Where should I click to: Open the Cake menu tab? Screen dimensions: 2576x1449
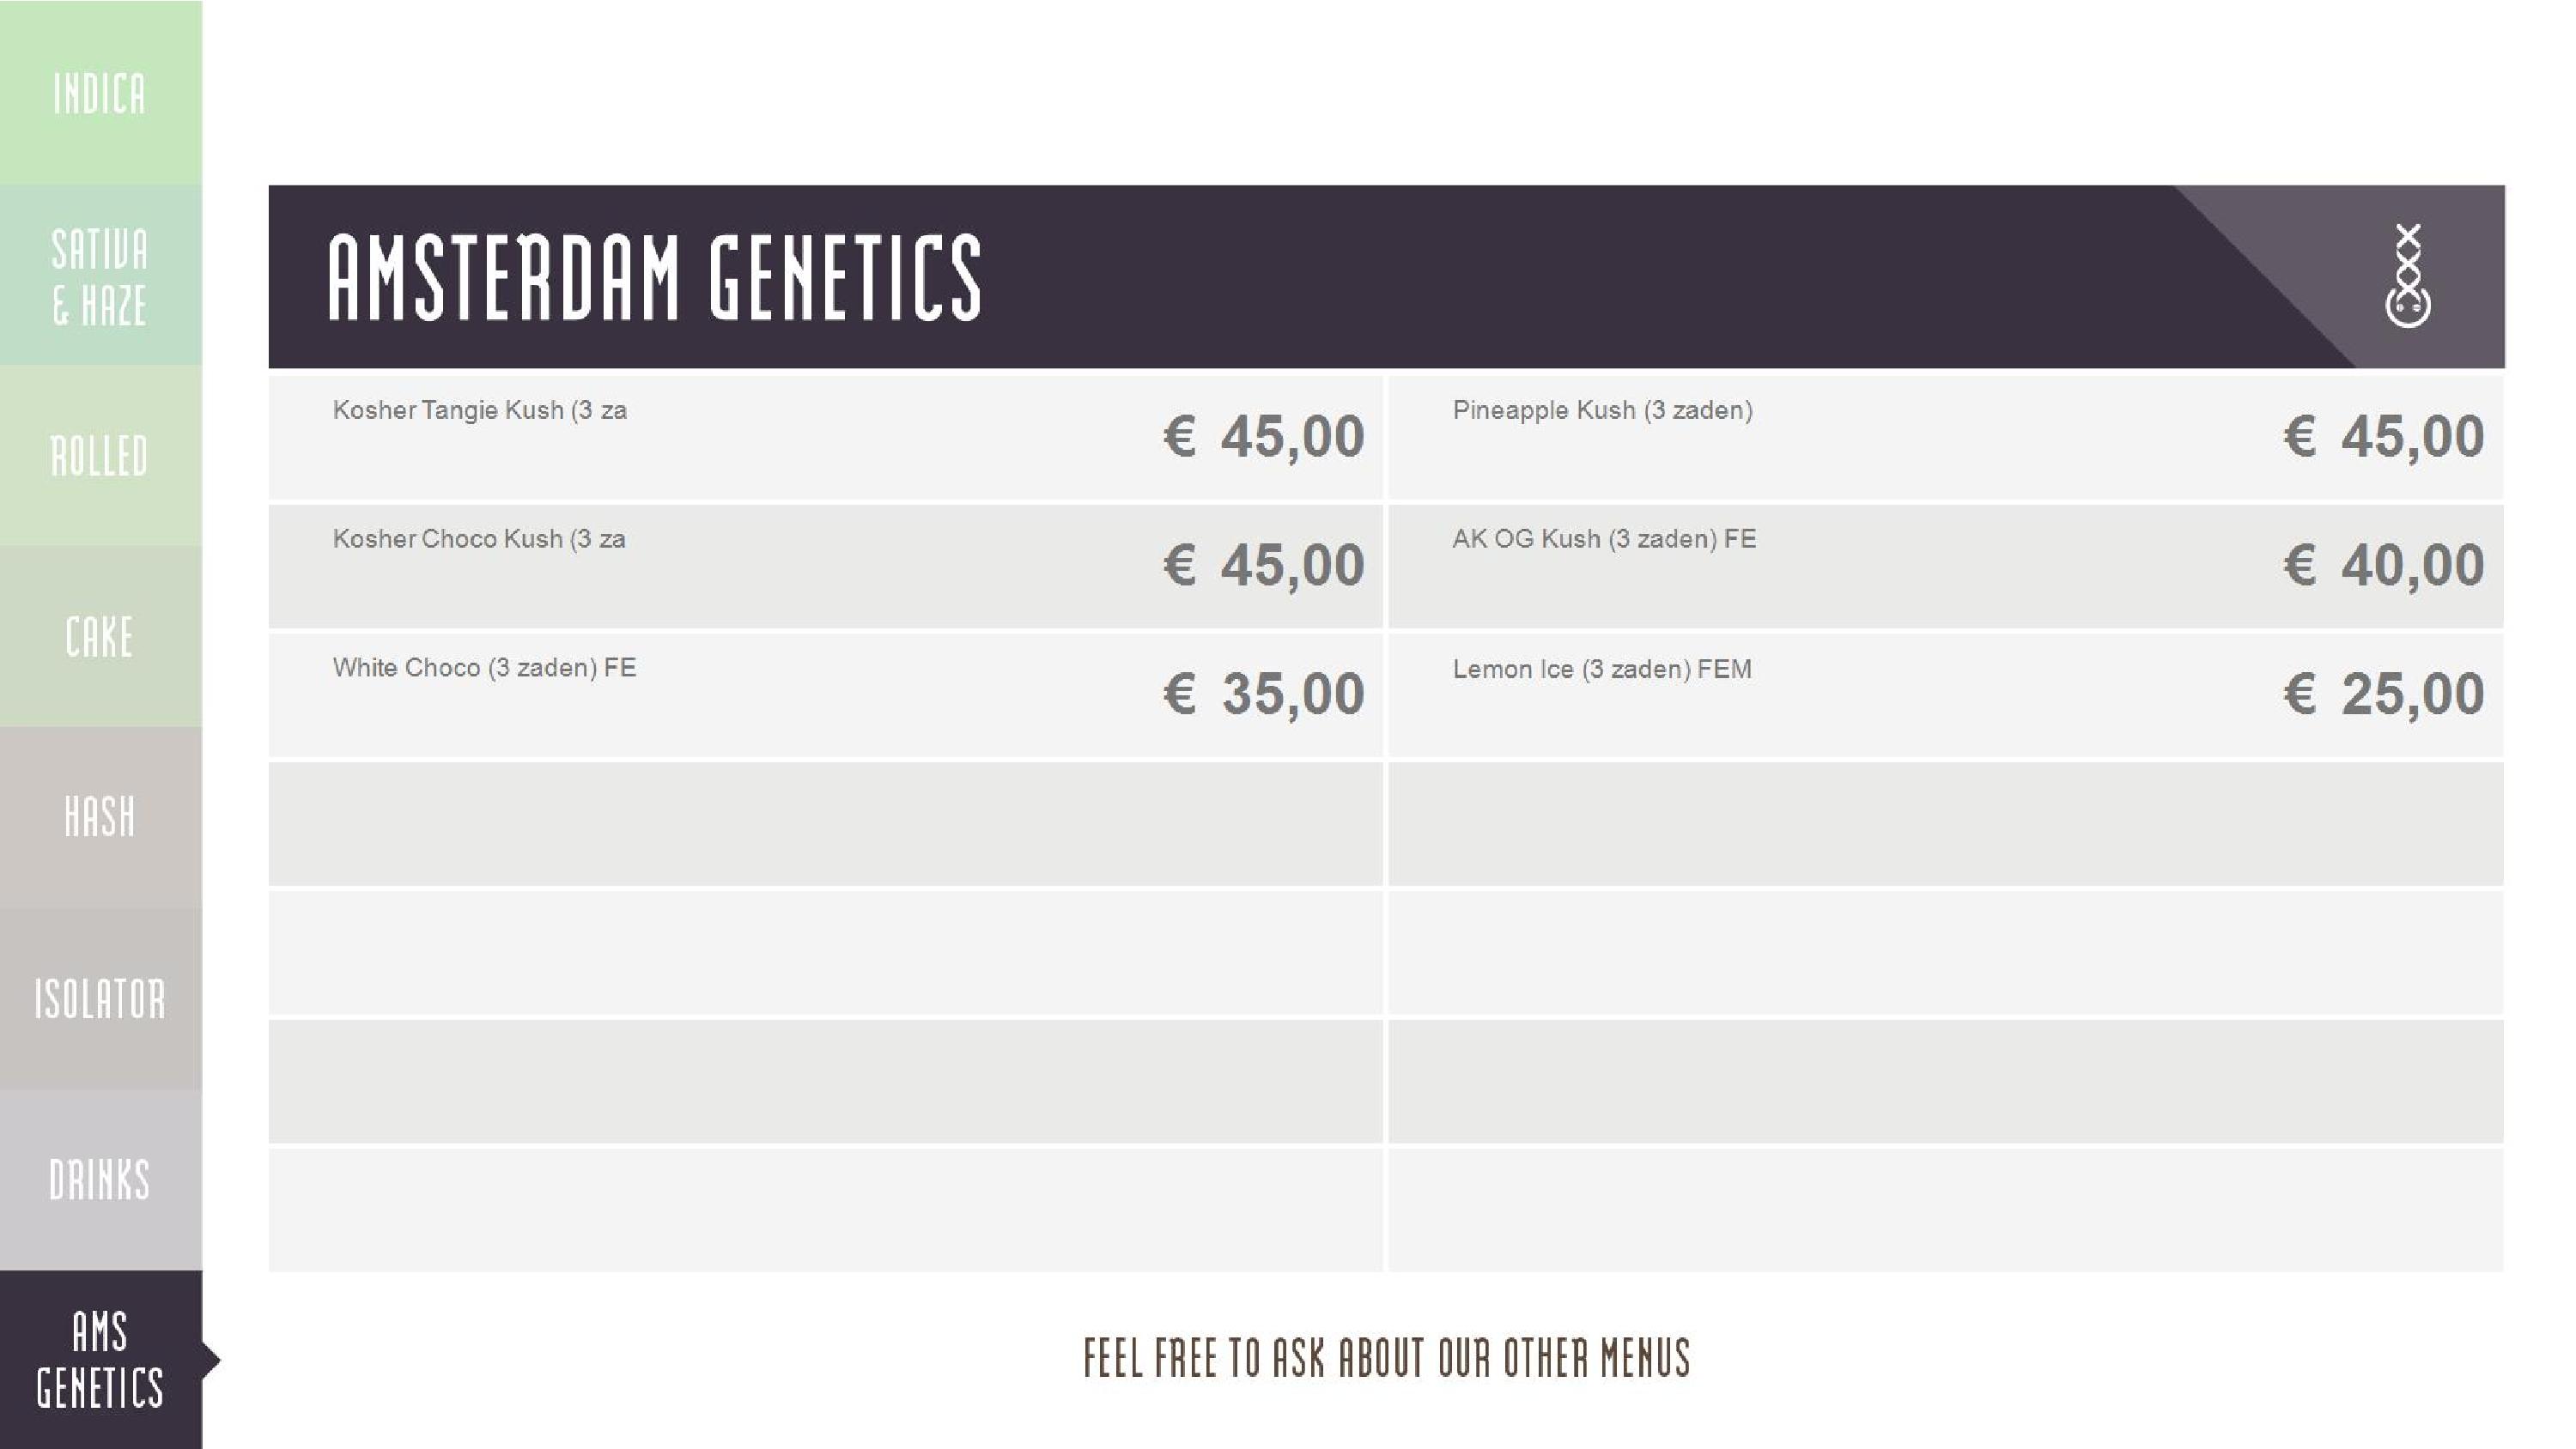click(100, 637)
